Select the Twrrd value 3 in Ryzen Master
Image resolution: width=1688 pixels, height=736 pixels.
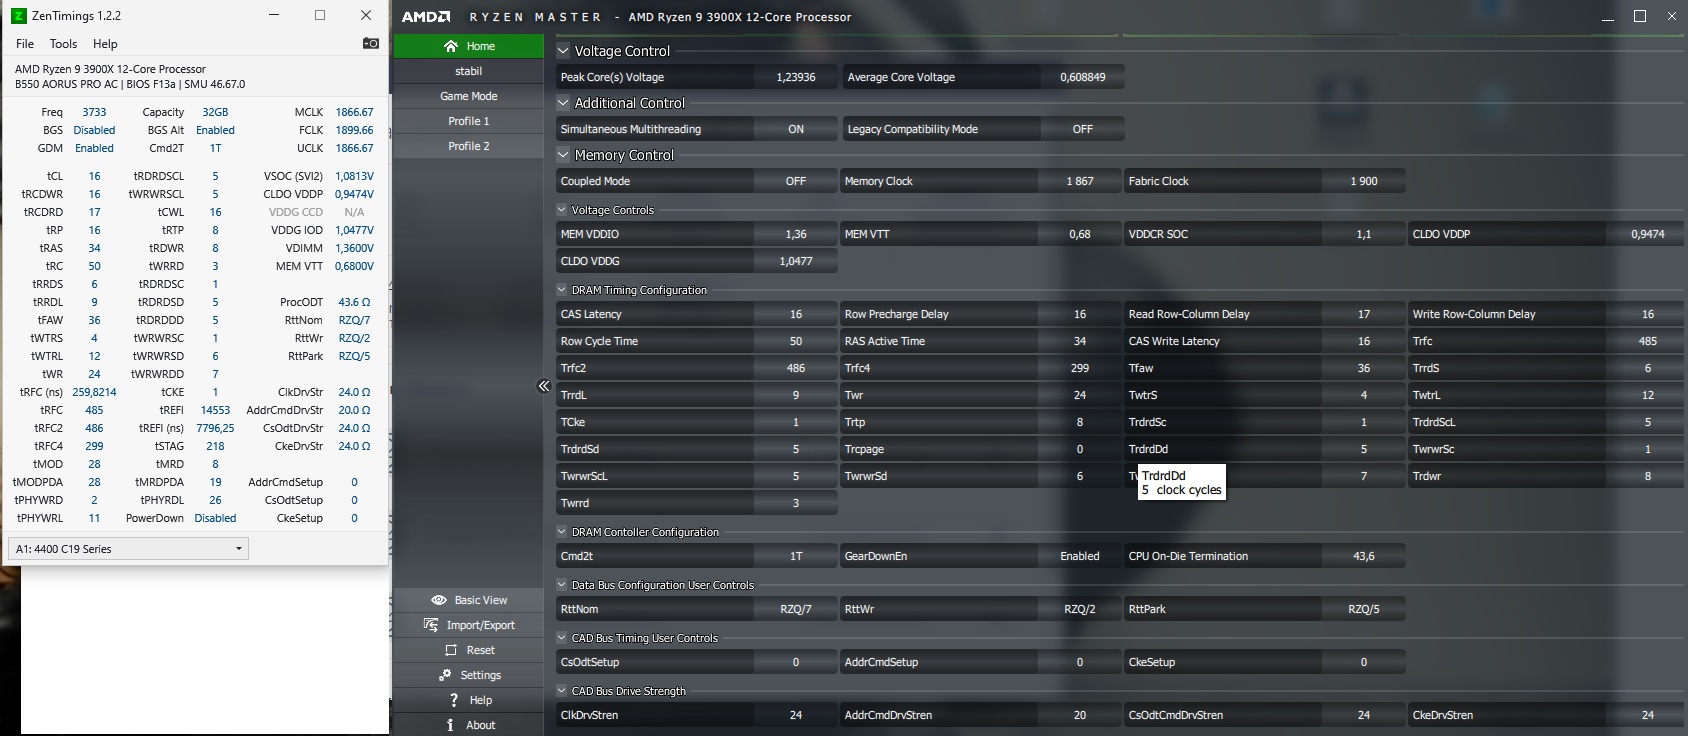tap(796, 503)
